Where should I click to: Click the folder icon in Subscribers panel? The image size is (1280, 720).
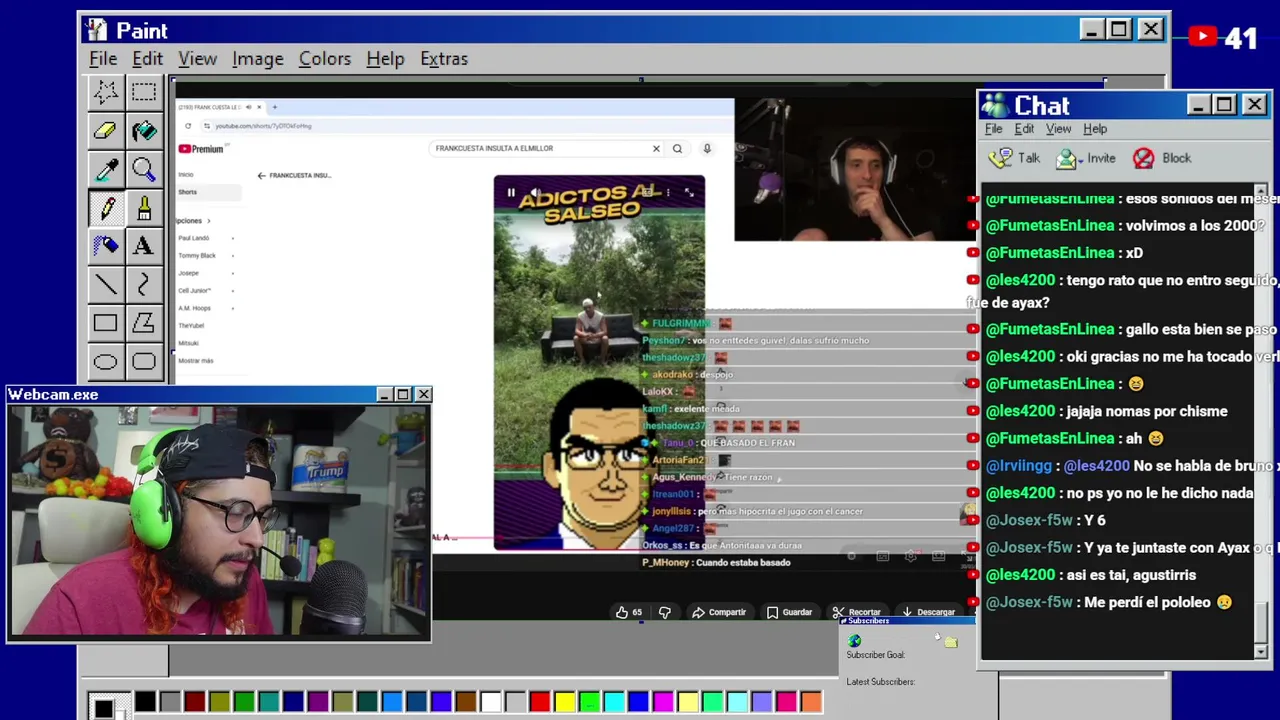(x=950, y=642)
